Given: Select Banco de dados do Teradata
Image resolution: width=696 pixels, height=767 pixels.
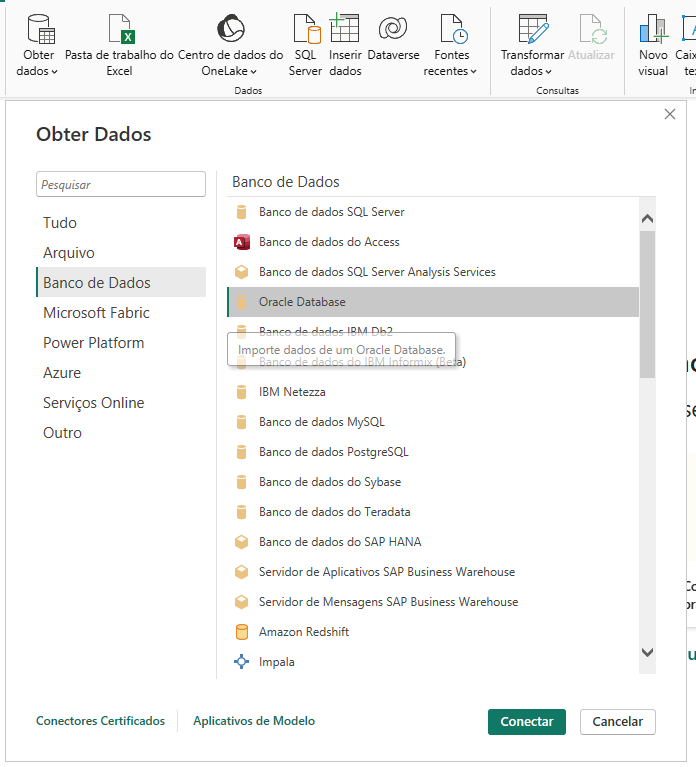Looking at the screenshot, I should click(433, 512).
